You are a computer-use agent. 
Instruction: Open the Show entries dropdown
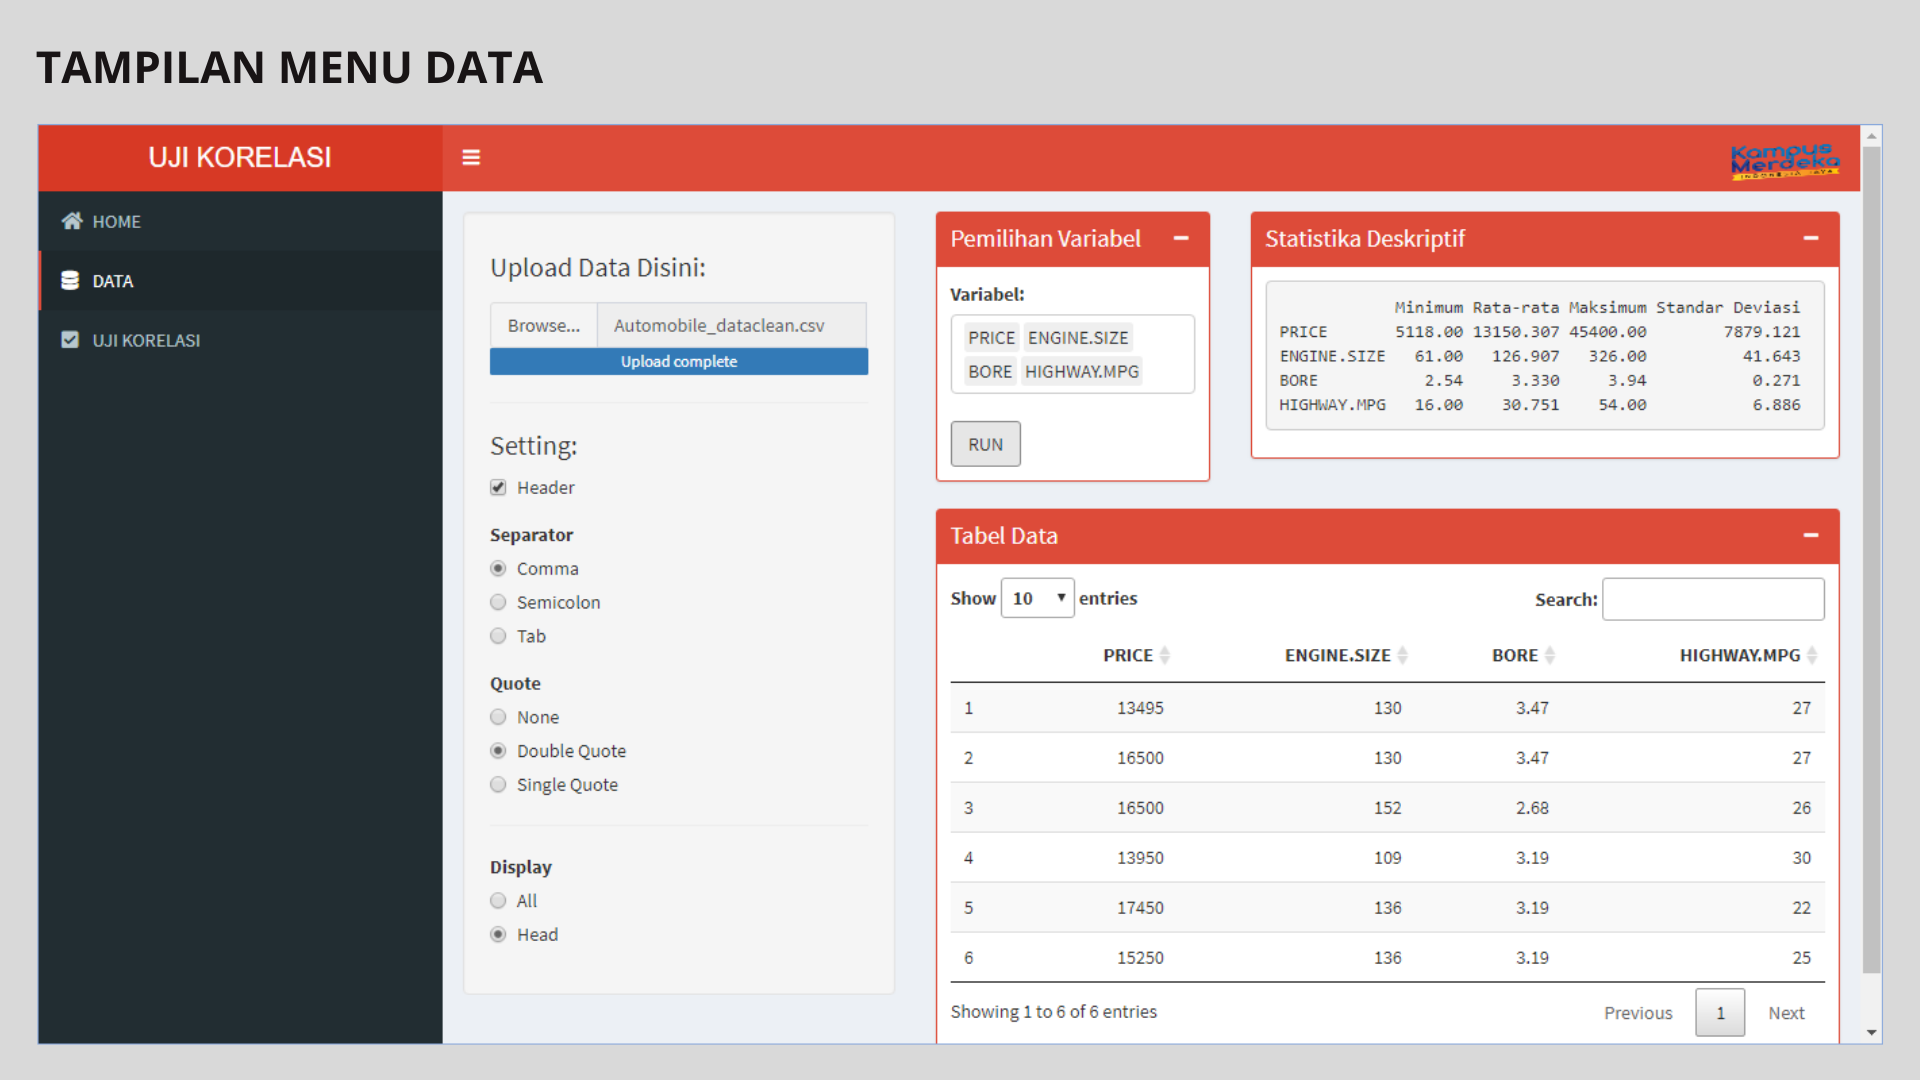1037,598
